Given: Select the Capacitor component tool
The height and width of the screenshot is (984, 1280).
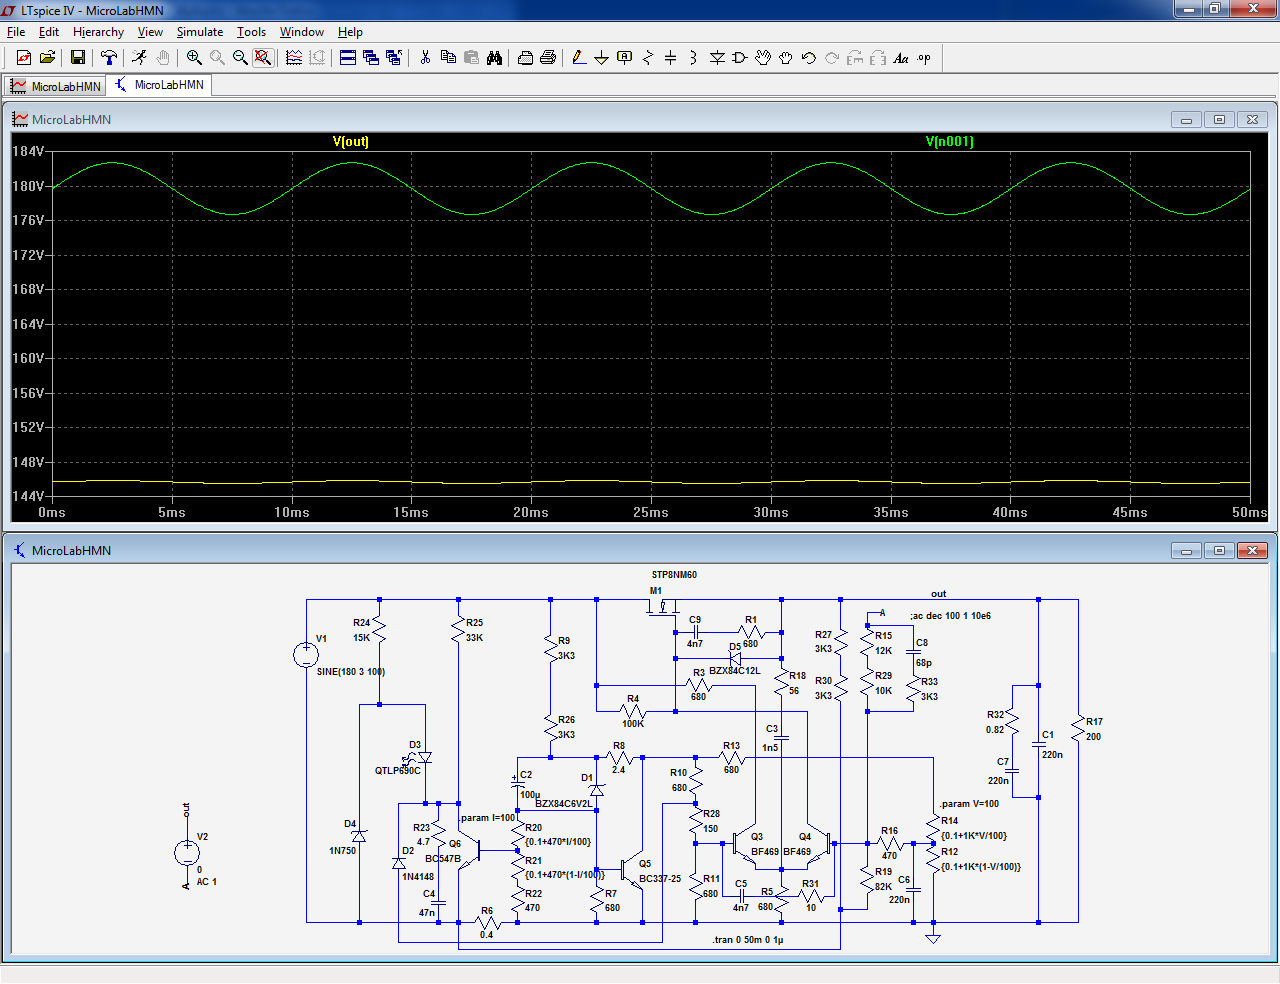Looking at the screenshot, I should click(x=671, y=58).
